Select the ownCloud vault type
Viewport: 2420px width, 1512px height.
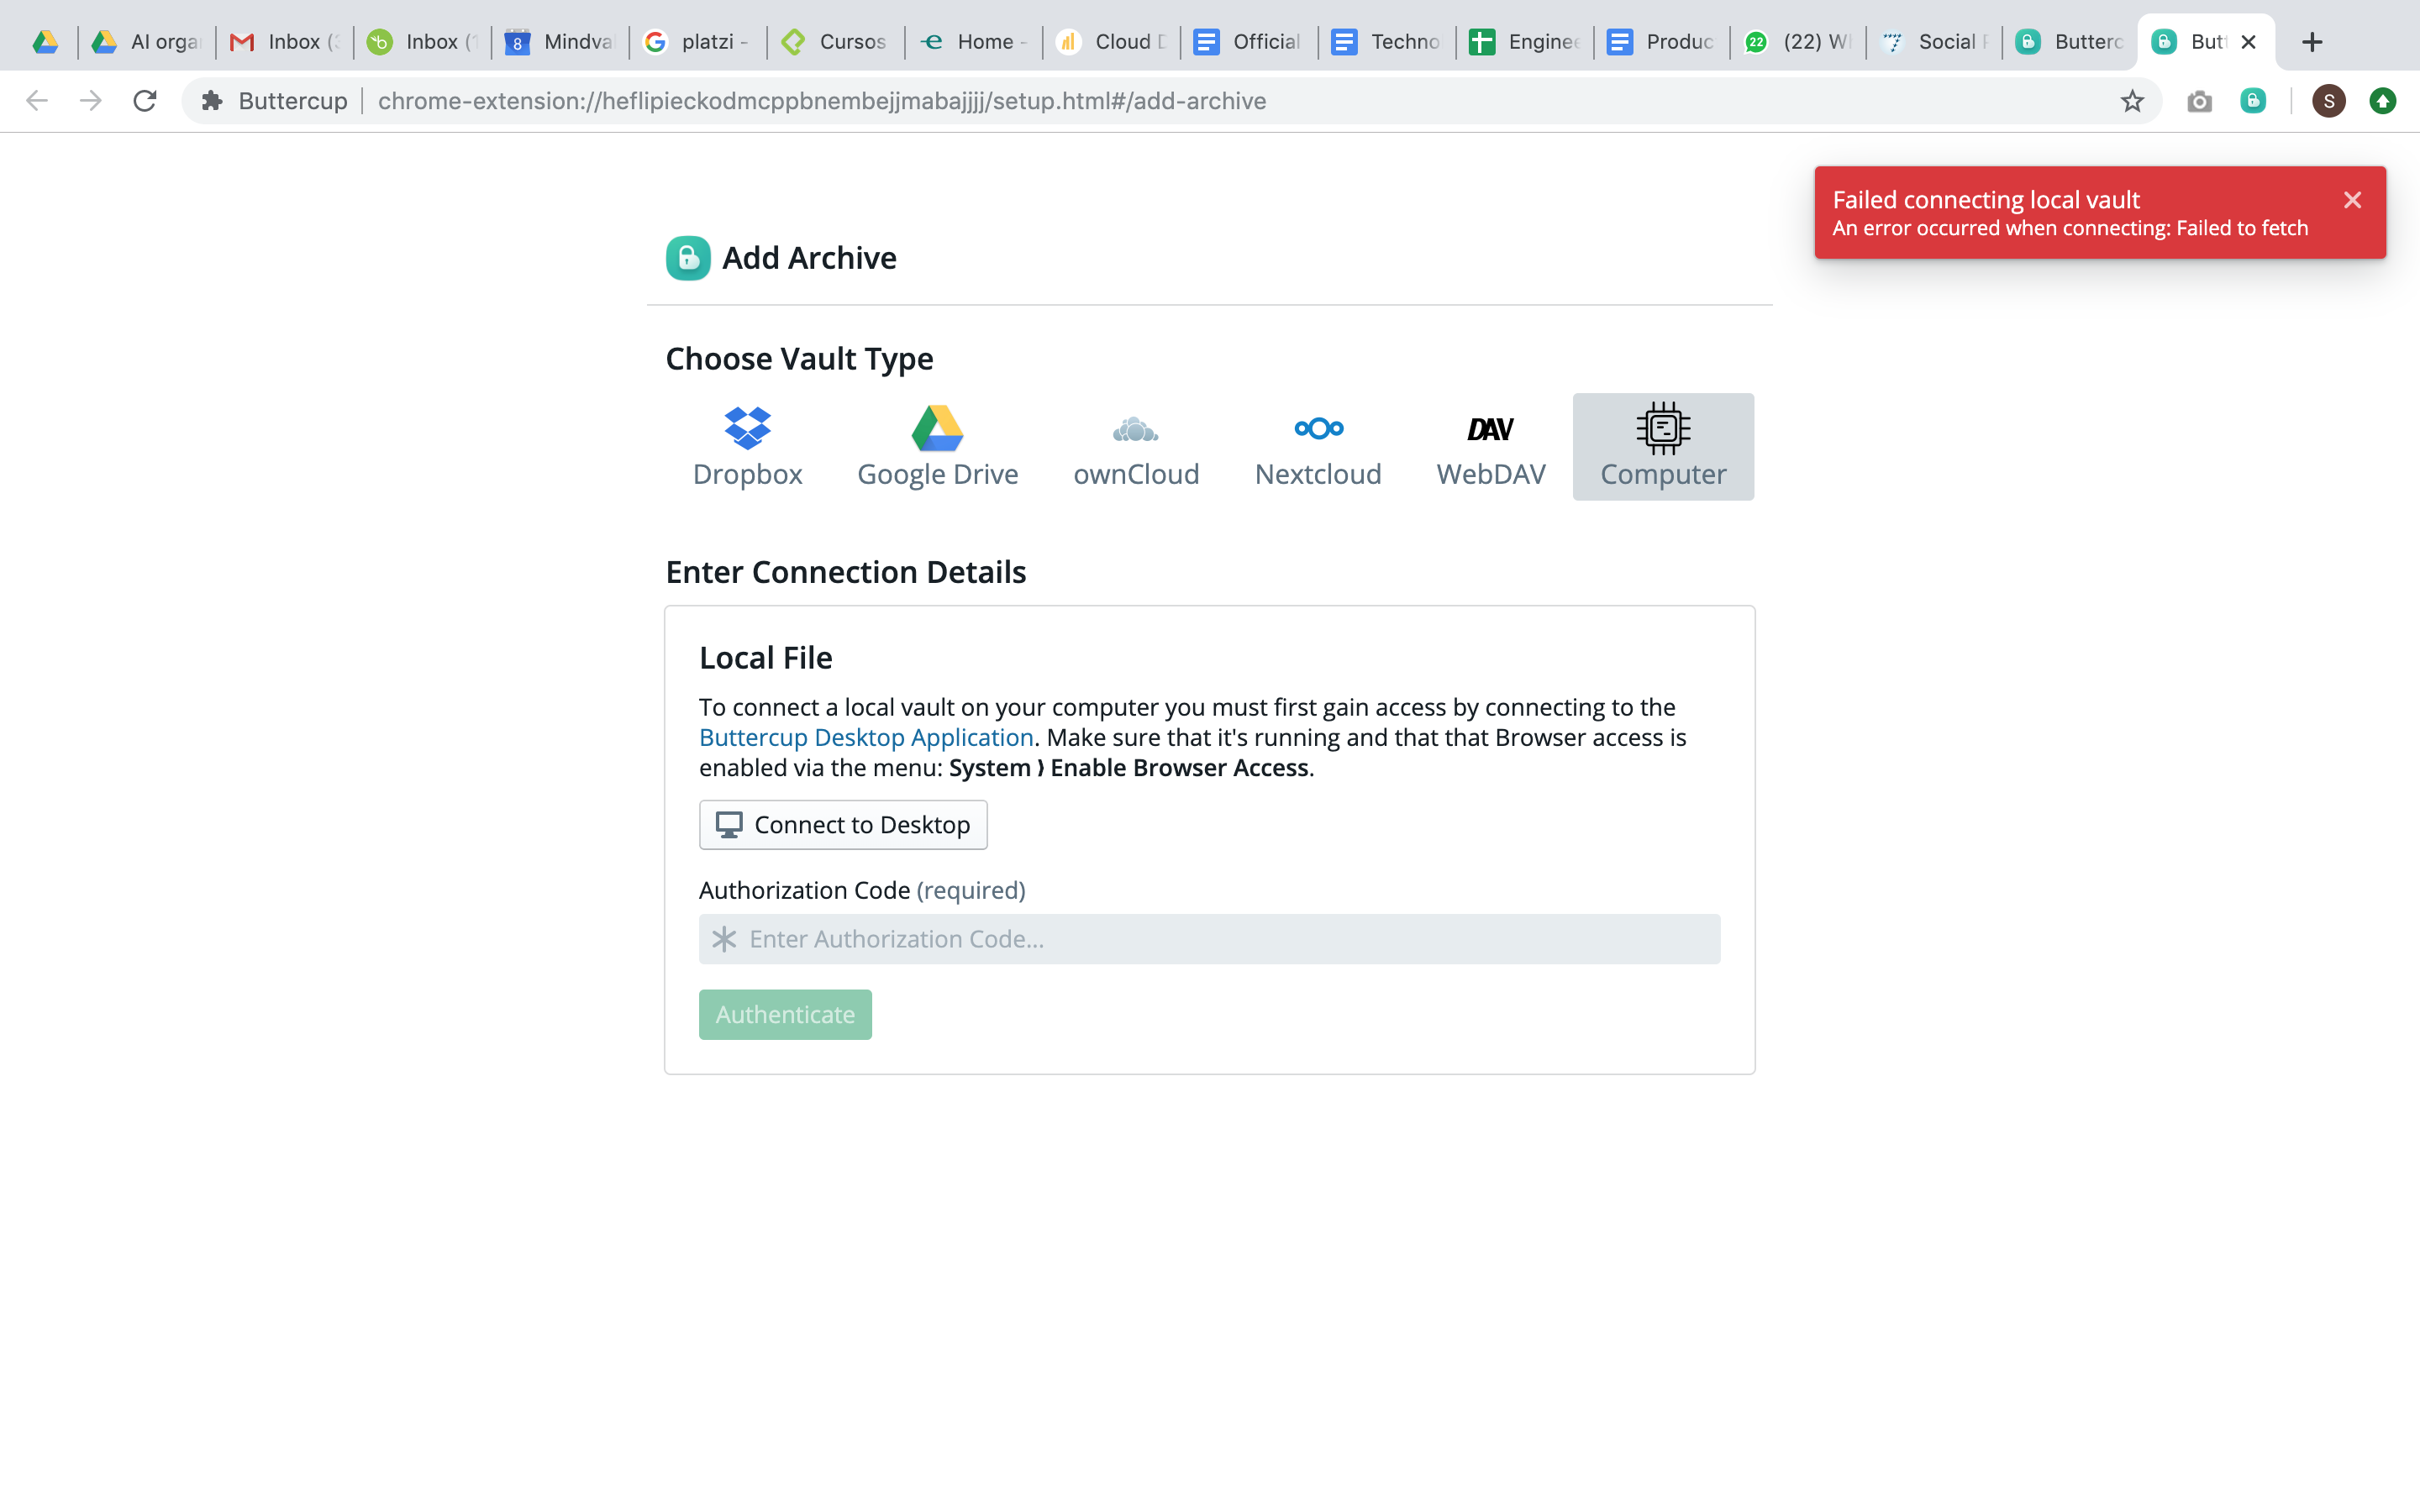[x=1136, y=447]
